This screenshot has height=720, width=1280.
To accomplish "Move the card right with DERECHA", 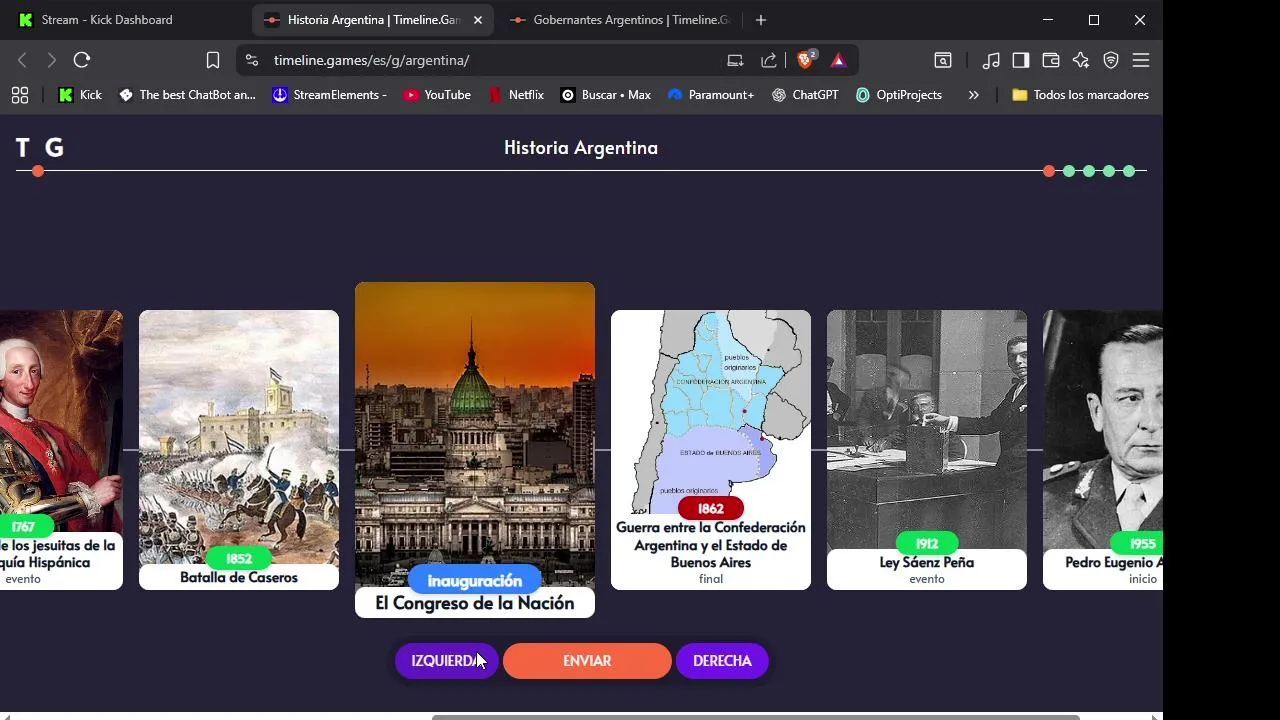I will click(722, 661).
